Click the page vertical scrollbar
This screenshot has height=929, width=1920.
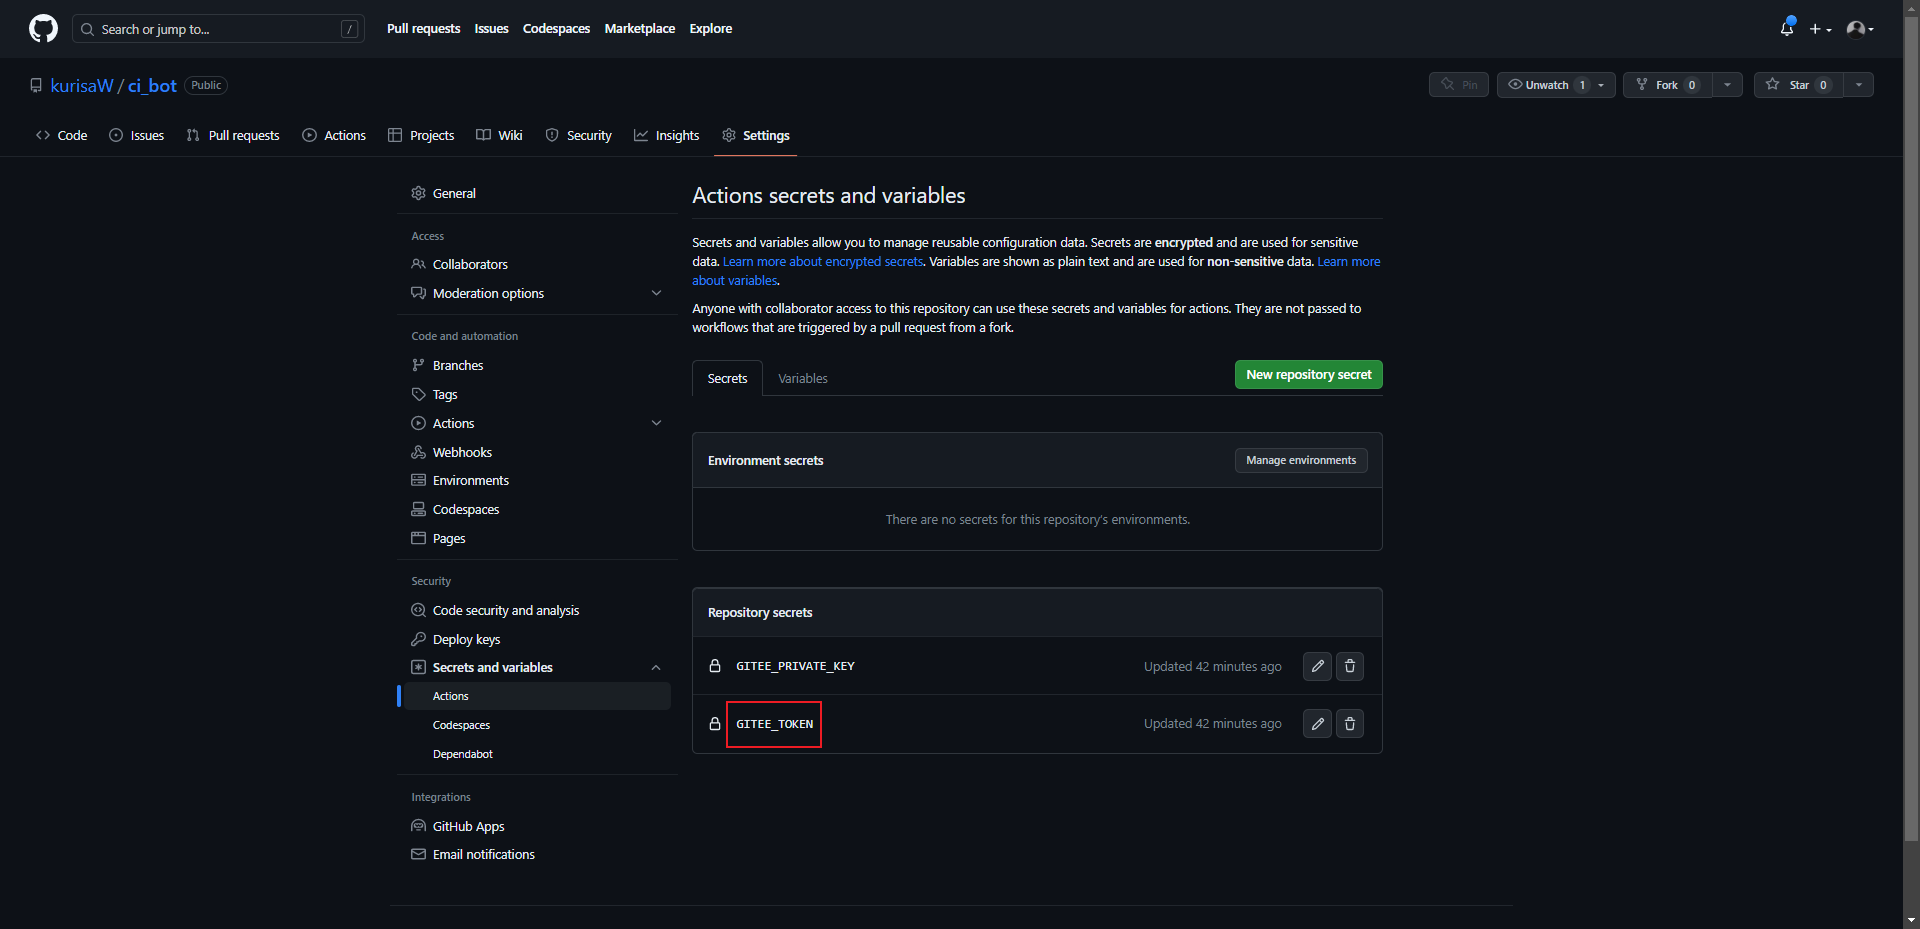(x=1911, y=430)
